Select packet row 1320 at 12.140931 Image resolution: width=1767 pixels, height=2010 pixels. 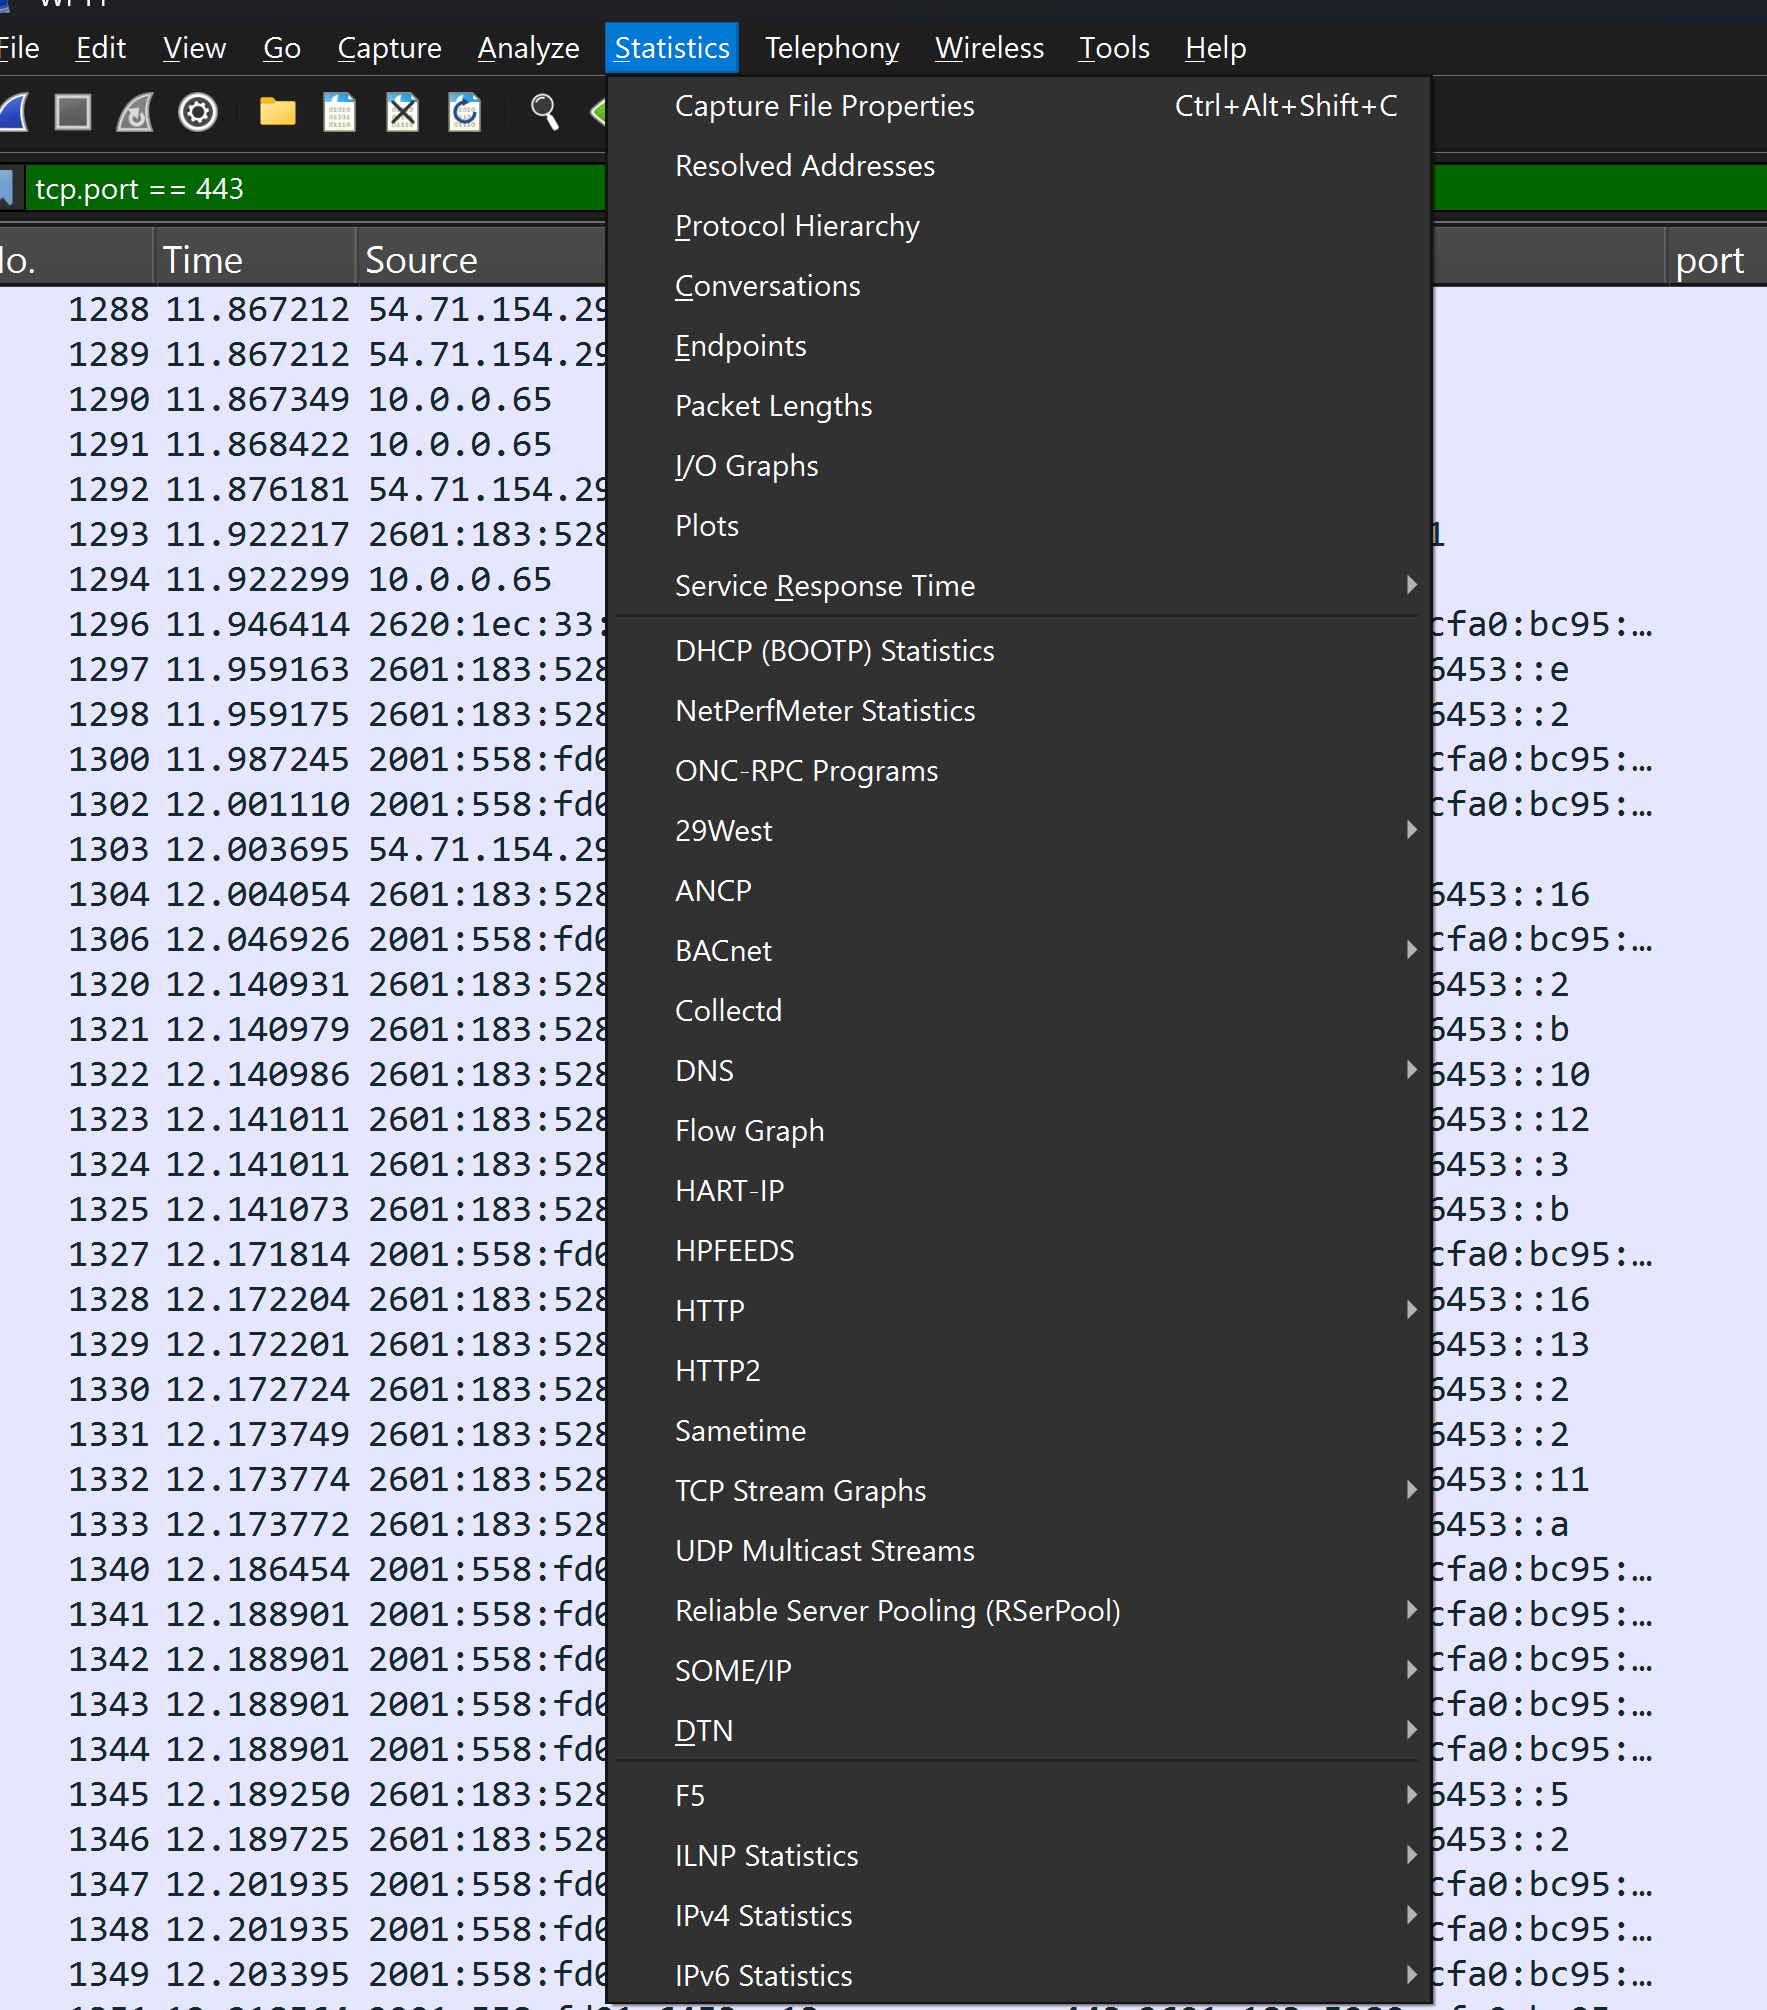pyautogui.click(x=303, y=984)
